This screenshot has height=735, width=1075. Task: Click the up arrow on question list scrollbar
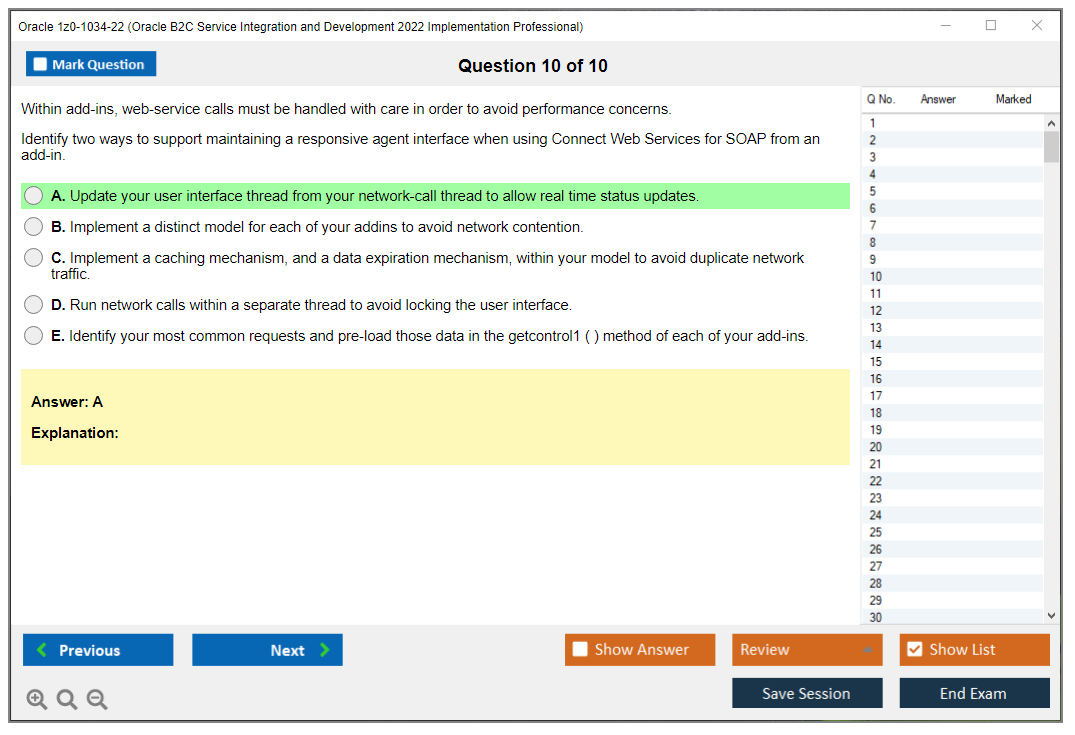[1051, 122]
